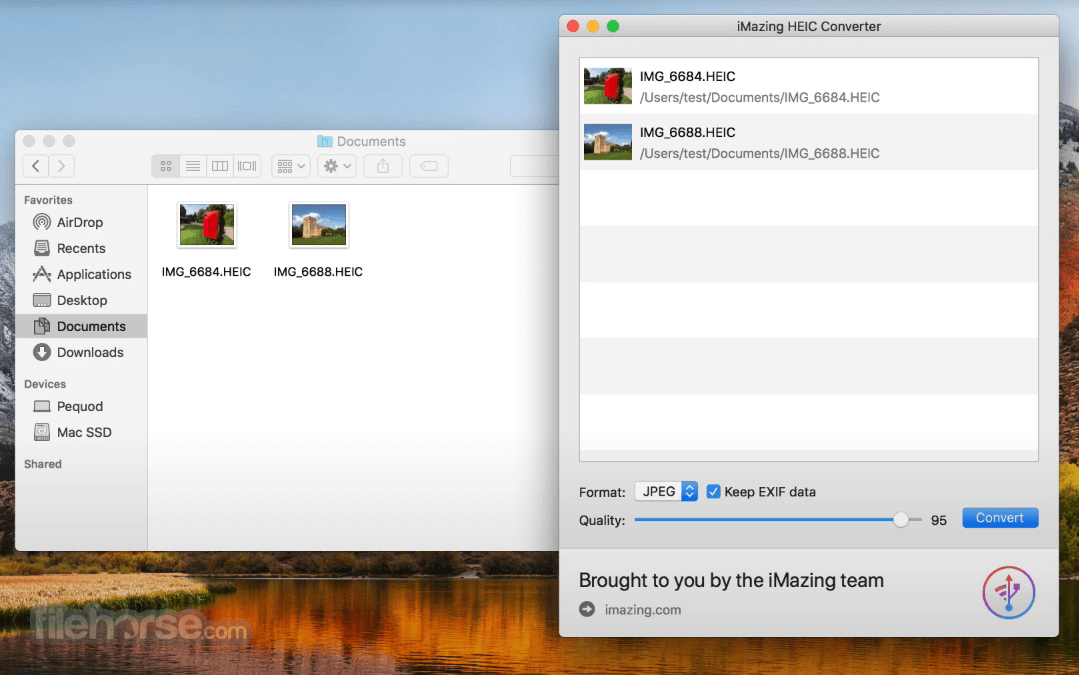Close the iMazing HEIC Converter window
Viewport: 1079px width, 675px height.
point(573,26)
